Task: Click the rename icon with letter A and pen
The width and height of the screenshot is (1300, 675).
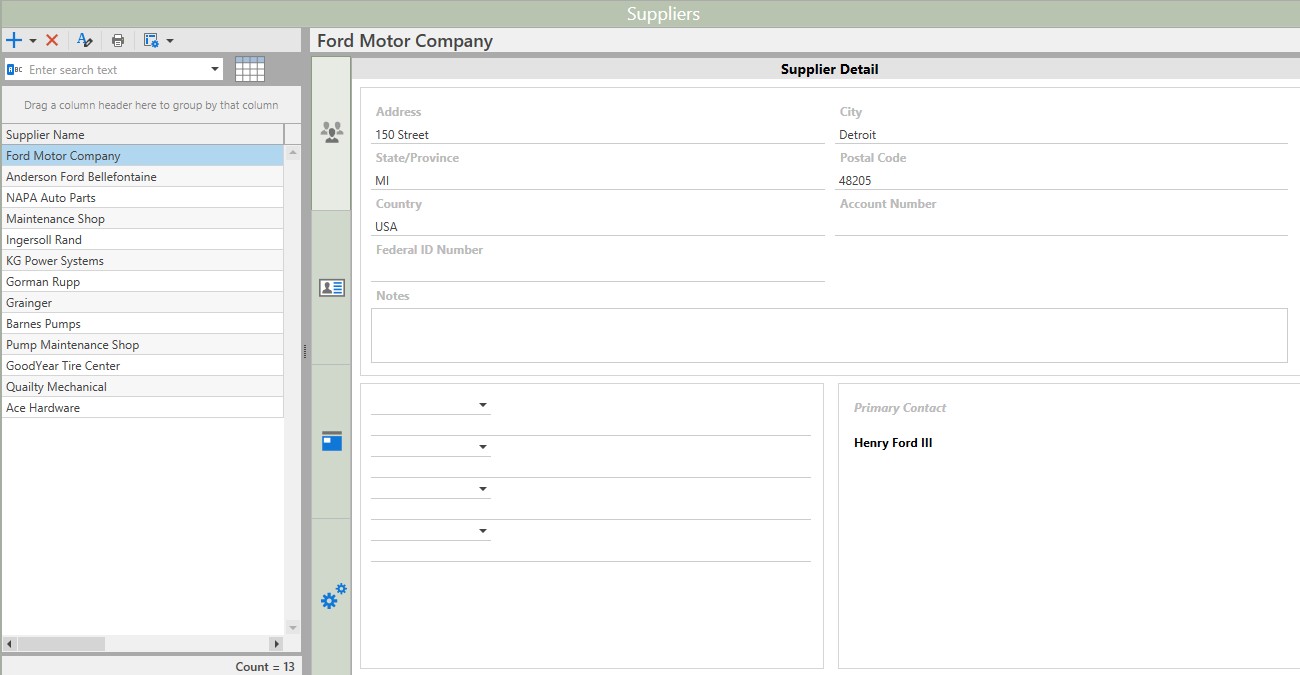Action: (85, 40)
